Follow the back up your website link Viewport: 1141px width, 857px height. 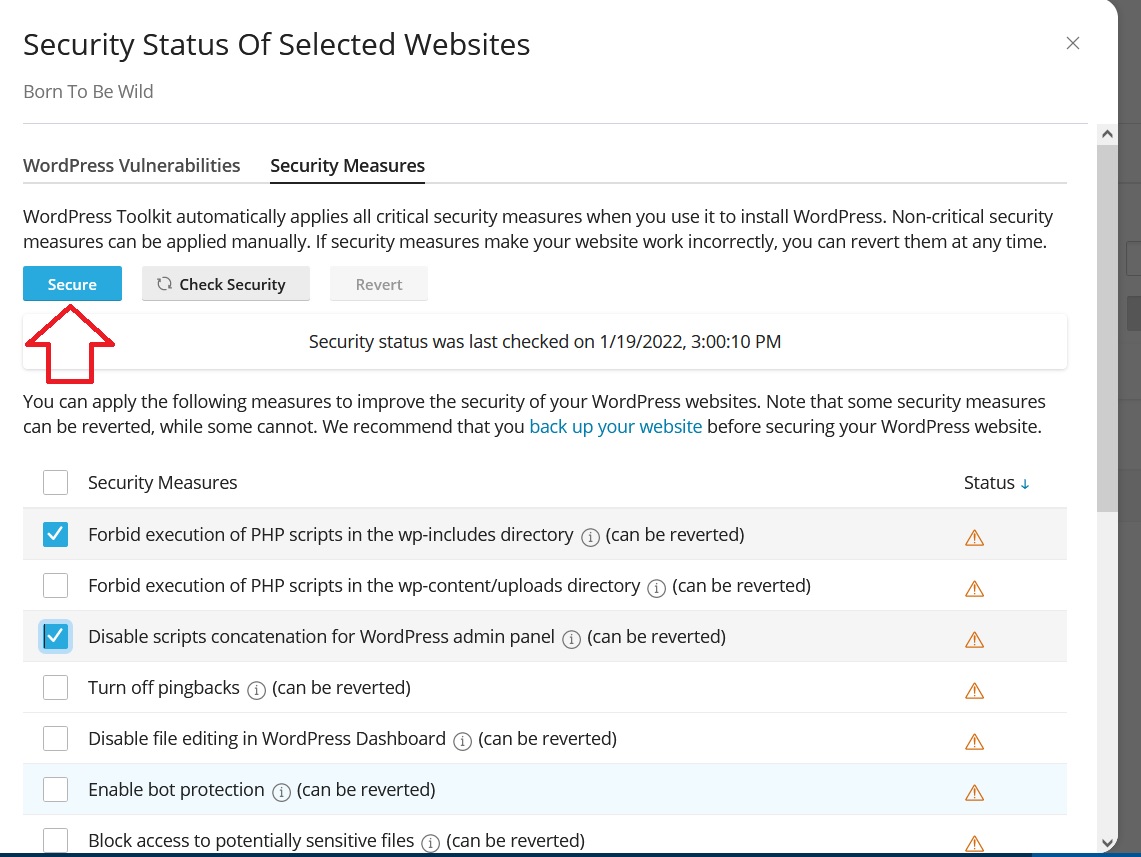click(615, 427)
